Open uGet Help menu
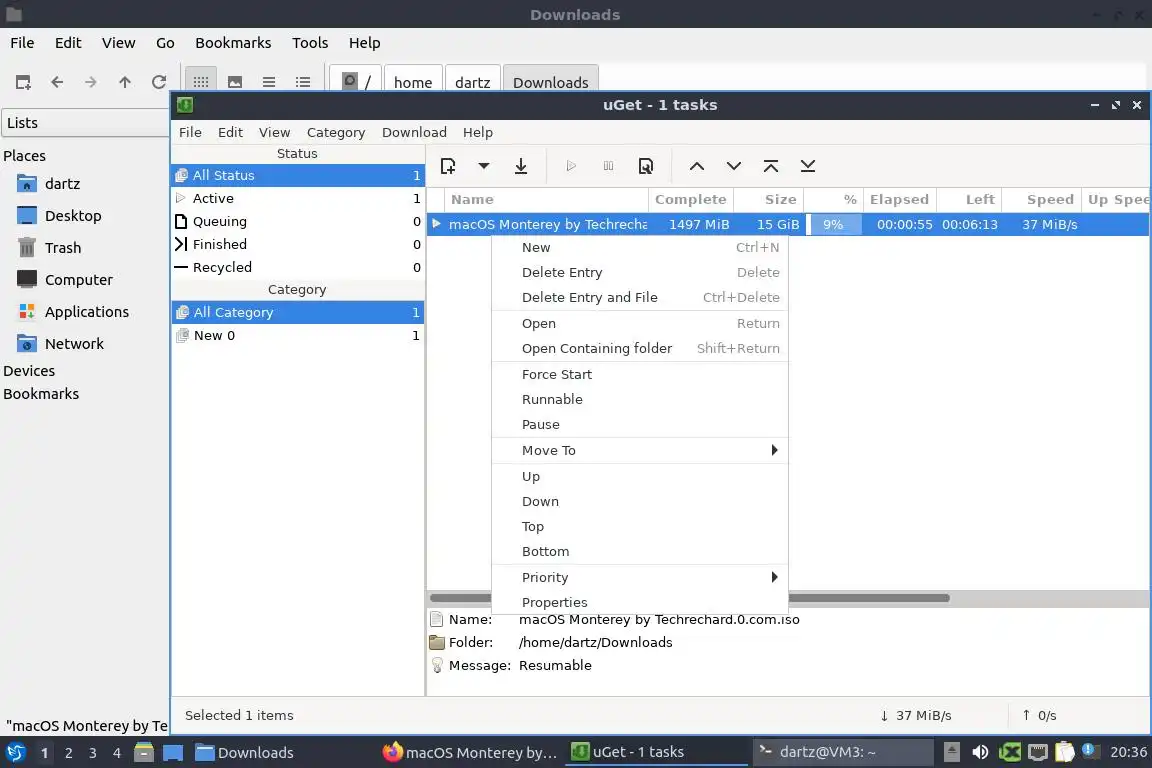This screenshot has width=1152, height=768. [478, 132]
